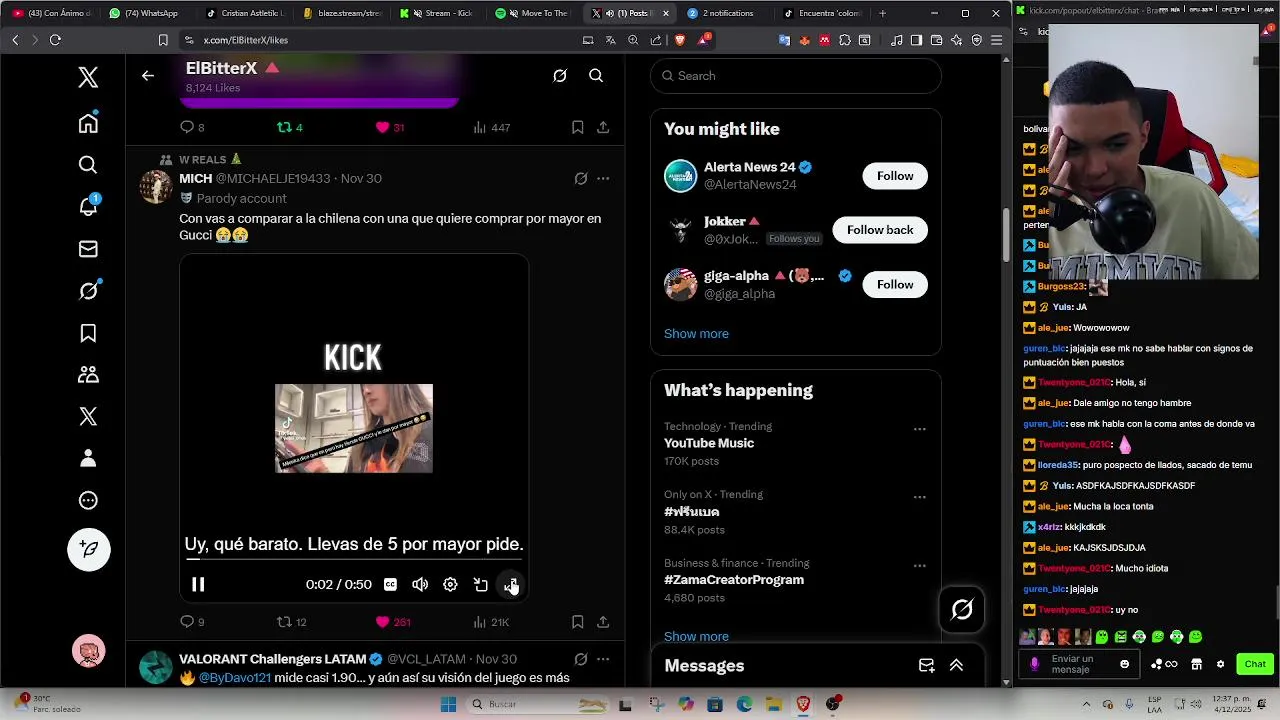Image resolution: width=1280 pixels, height=720 pixels.
Task: Open embedded Kick clip thumbnail
Action: (354, 428)
